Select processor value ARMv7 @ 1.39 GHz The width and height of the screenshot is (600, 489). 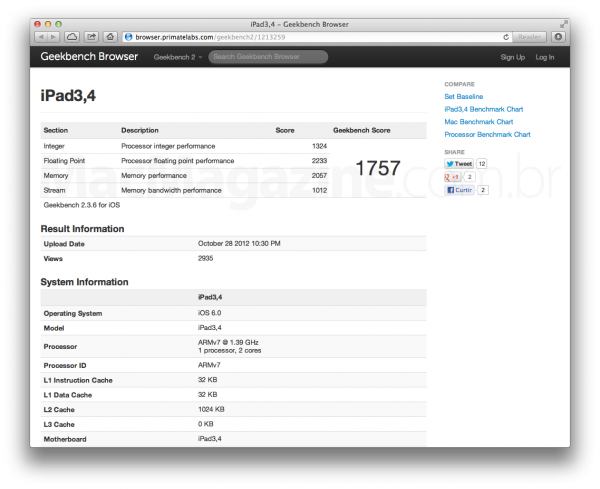click(x=228, y=342)
